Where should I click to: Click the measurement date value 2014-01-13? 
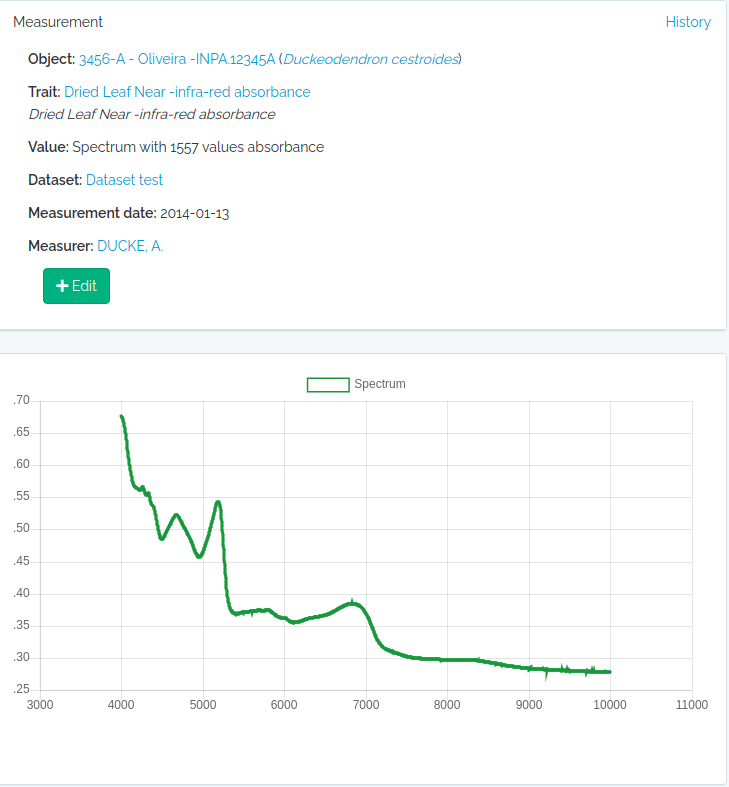[x=195, y=213]
